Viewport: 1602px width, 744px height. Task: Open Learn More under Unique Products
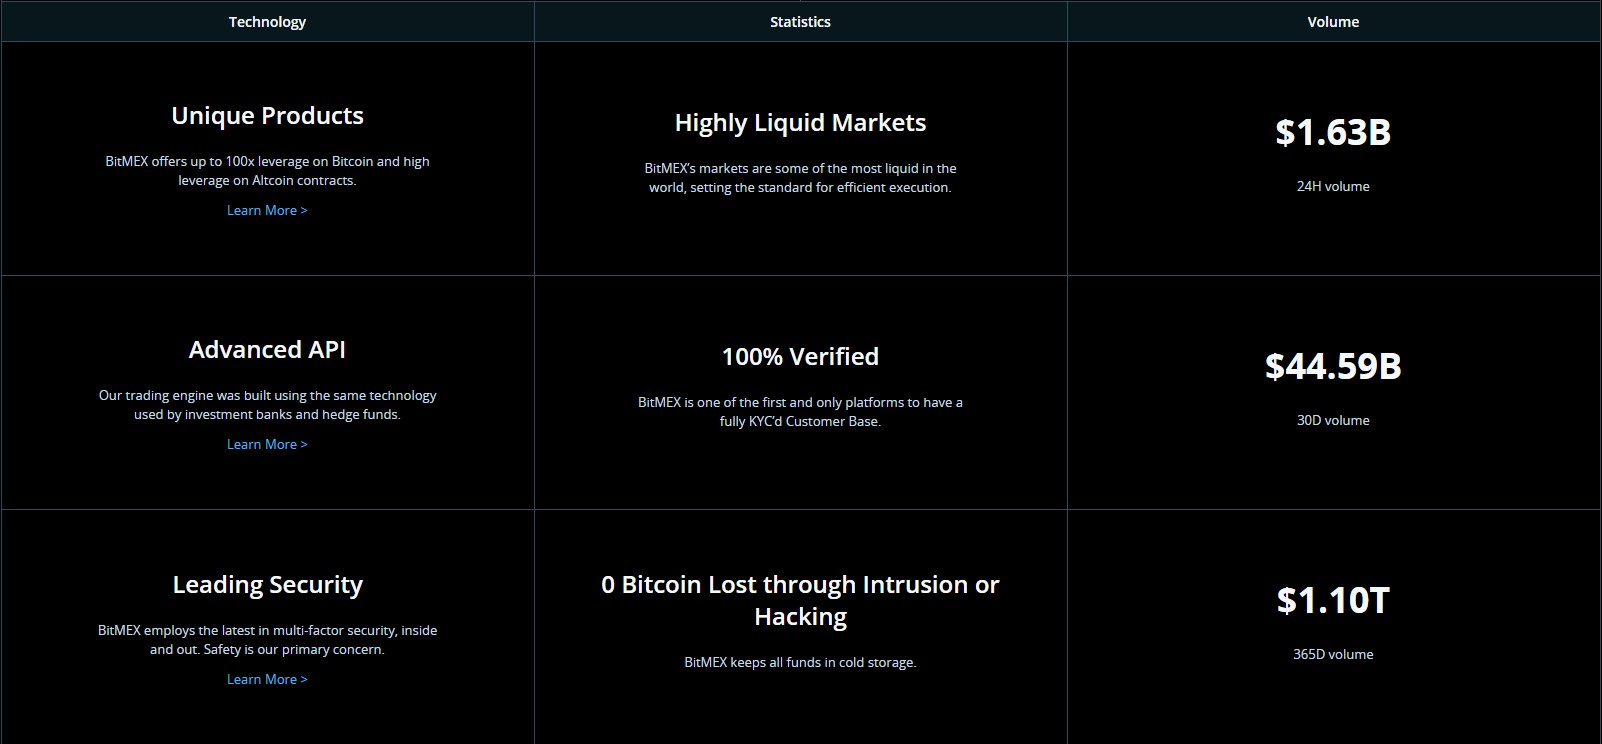click(267, 210)
